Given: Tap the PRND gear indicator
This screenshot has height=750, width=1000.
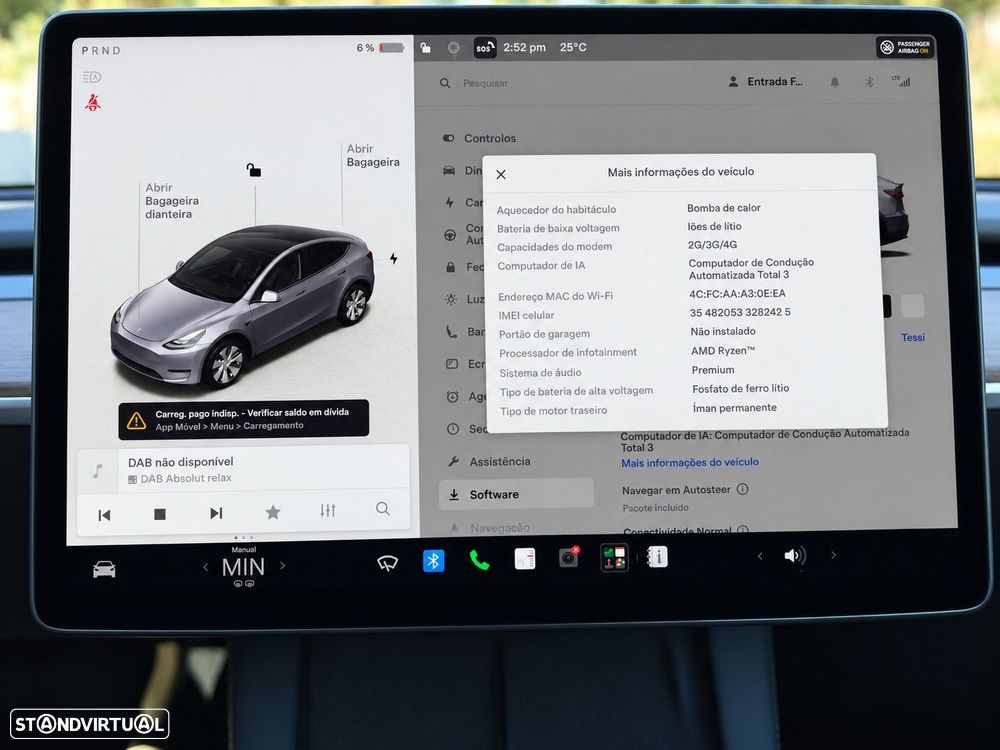Looking at the screenshot, I should 101,50.
